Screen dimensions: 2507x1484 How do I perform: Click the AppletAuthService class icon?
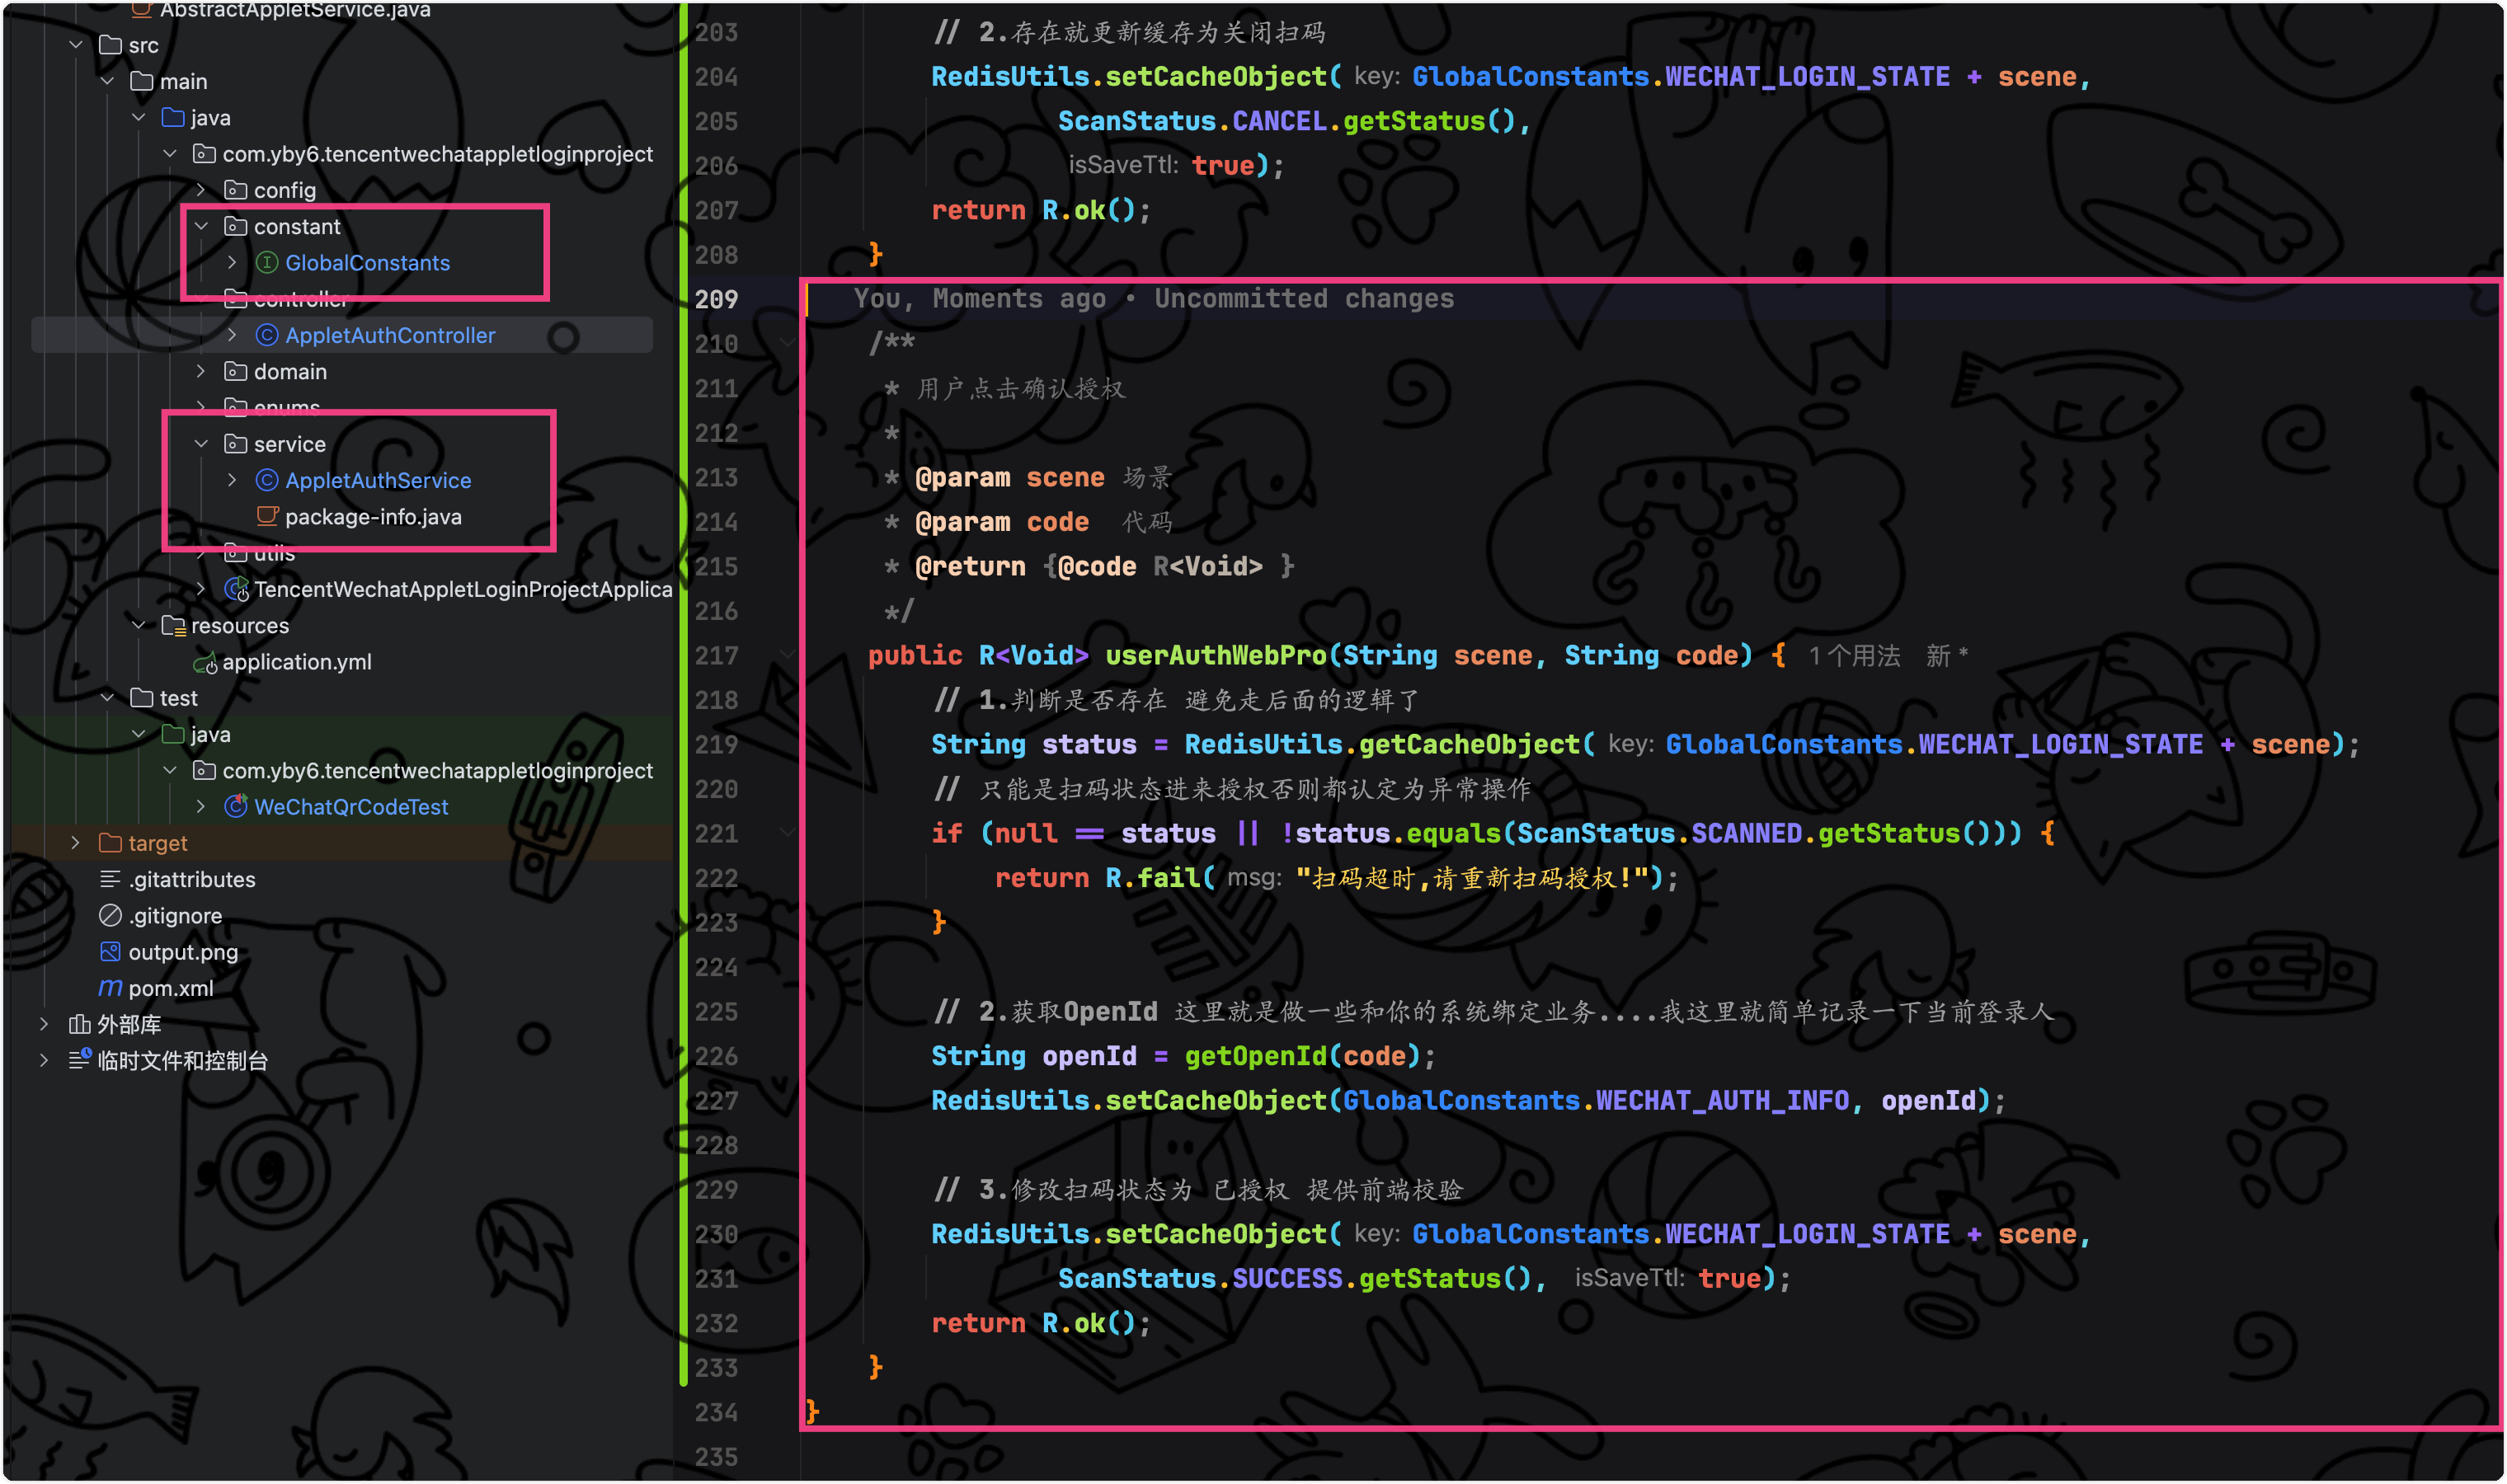tap(267, 481)
